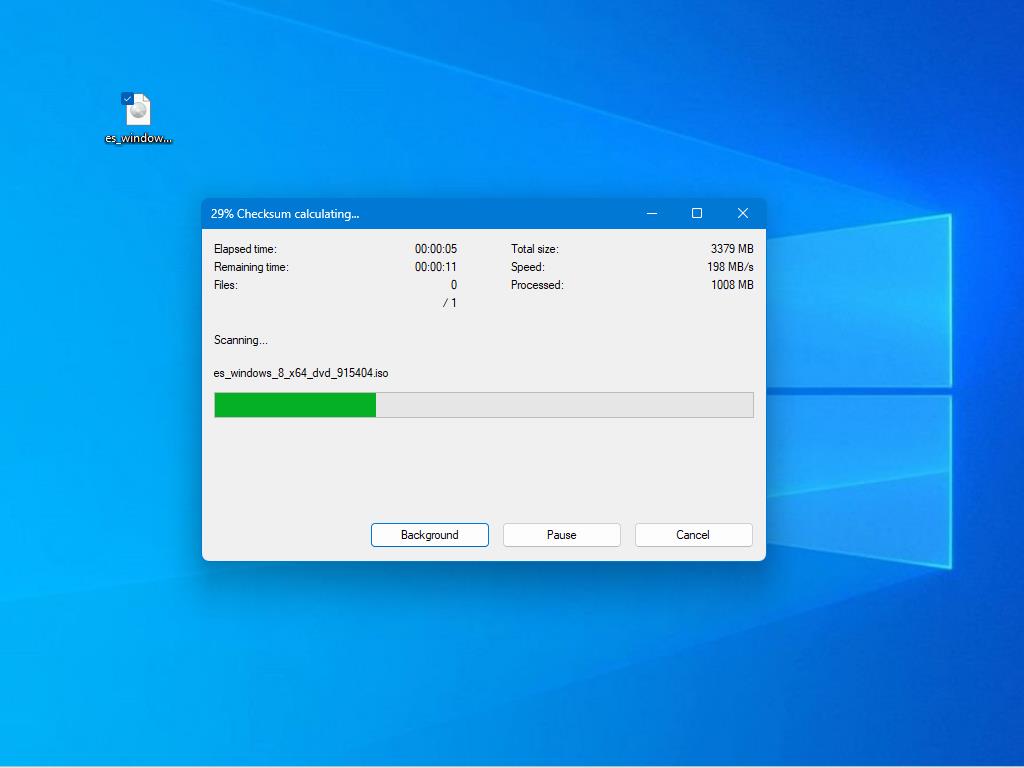Click the 'Remaining time:' label
The image size is (1024, 768).
pyautogui.click(x=251, y=267)
